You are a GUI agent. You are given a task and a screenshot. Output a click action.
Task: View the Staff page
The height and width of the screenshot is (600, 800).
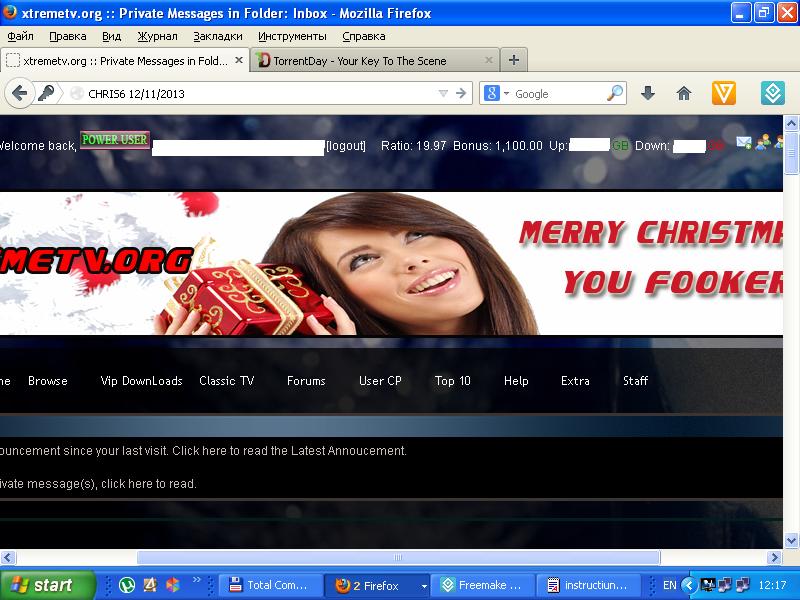(635, 381)
